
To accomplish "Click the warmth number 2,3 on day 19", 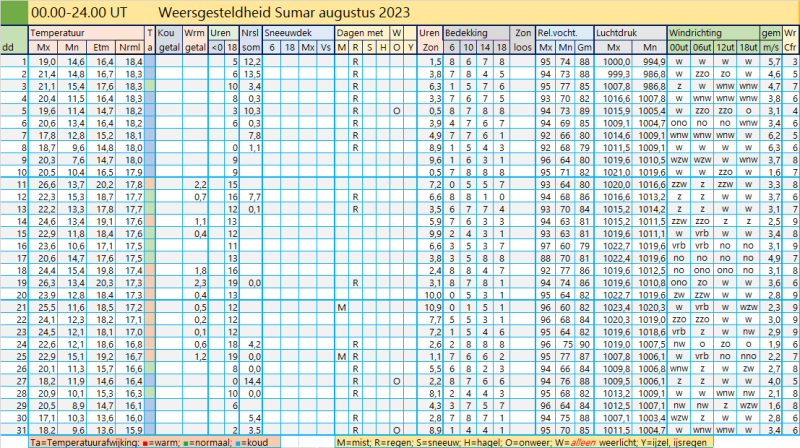I will click(200, 283).
